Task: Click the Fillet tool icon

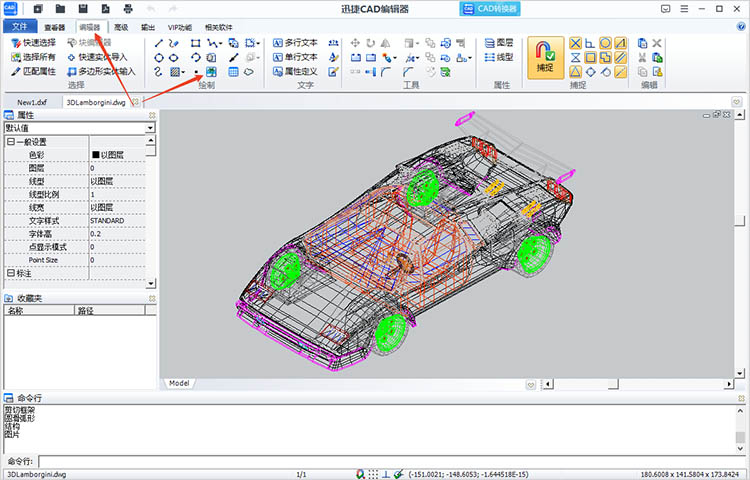Action: 386,72
